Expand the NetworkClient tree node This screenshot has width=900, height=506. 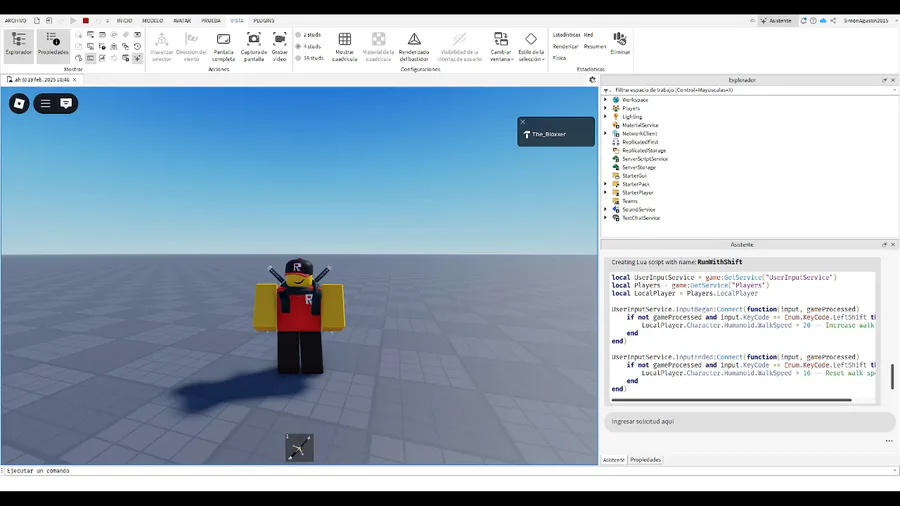[606, 133]
